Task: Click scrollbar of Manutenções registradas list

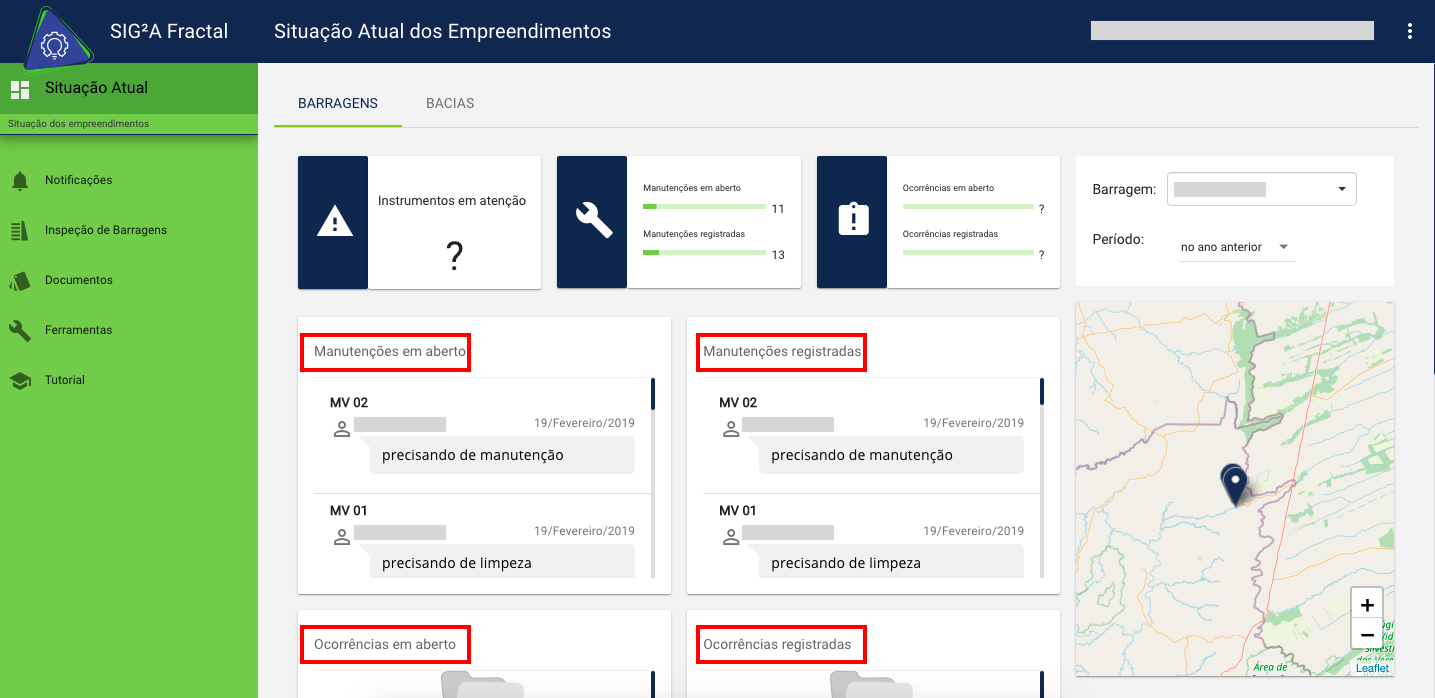Action: (1042, 478)
